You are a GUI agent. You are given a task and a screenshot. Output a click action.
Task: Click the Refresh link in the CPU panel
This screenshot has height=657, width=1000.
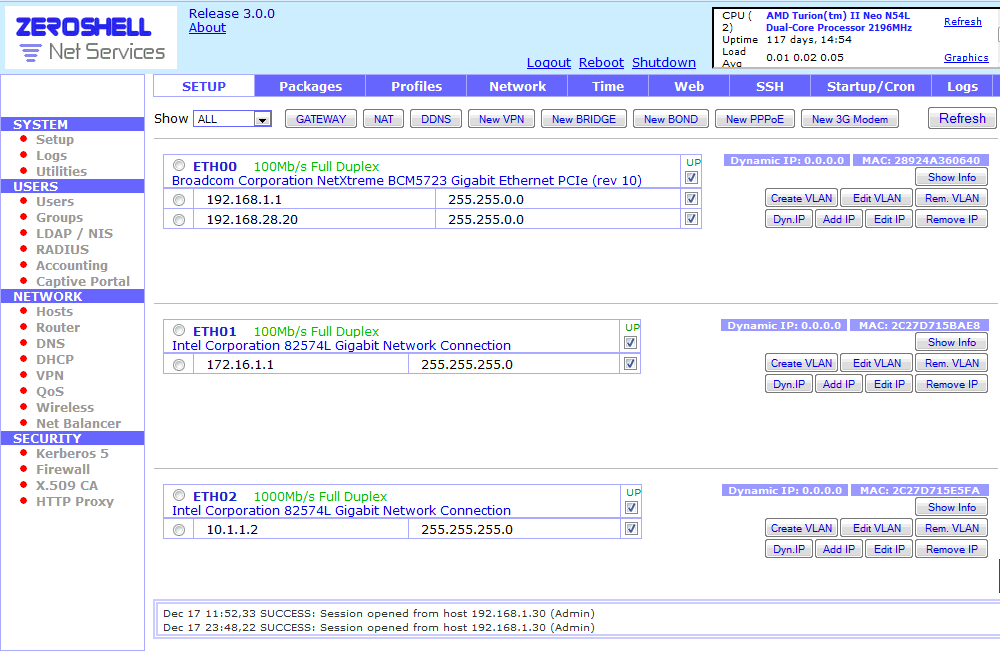click(x=962, y=22)
